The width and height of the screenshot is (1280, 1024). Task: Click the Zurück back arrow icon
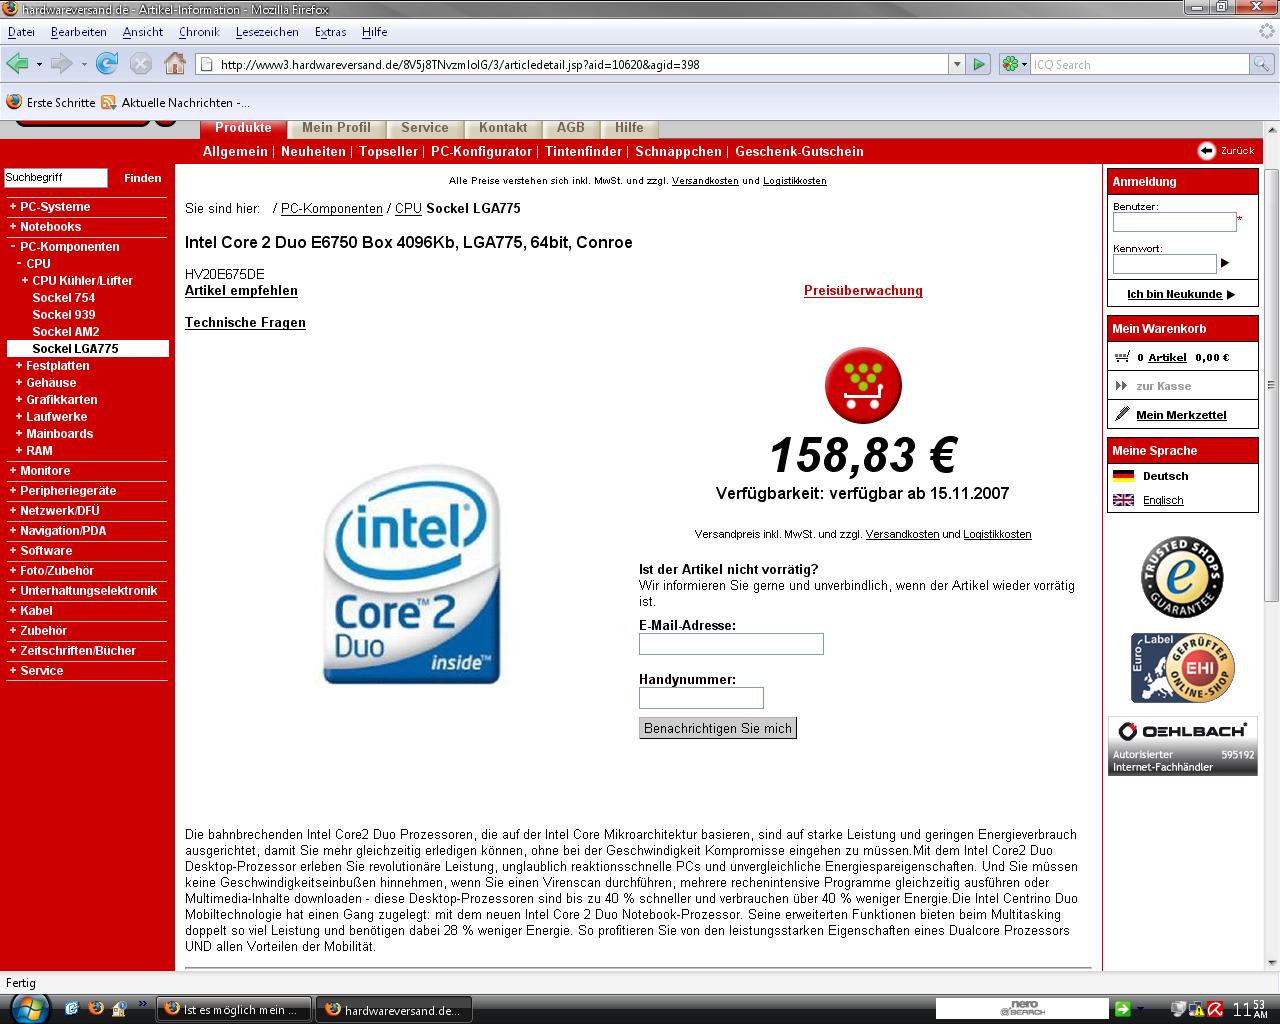(1207, 150)
